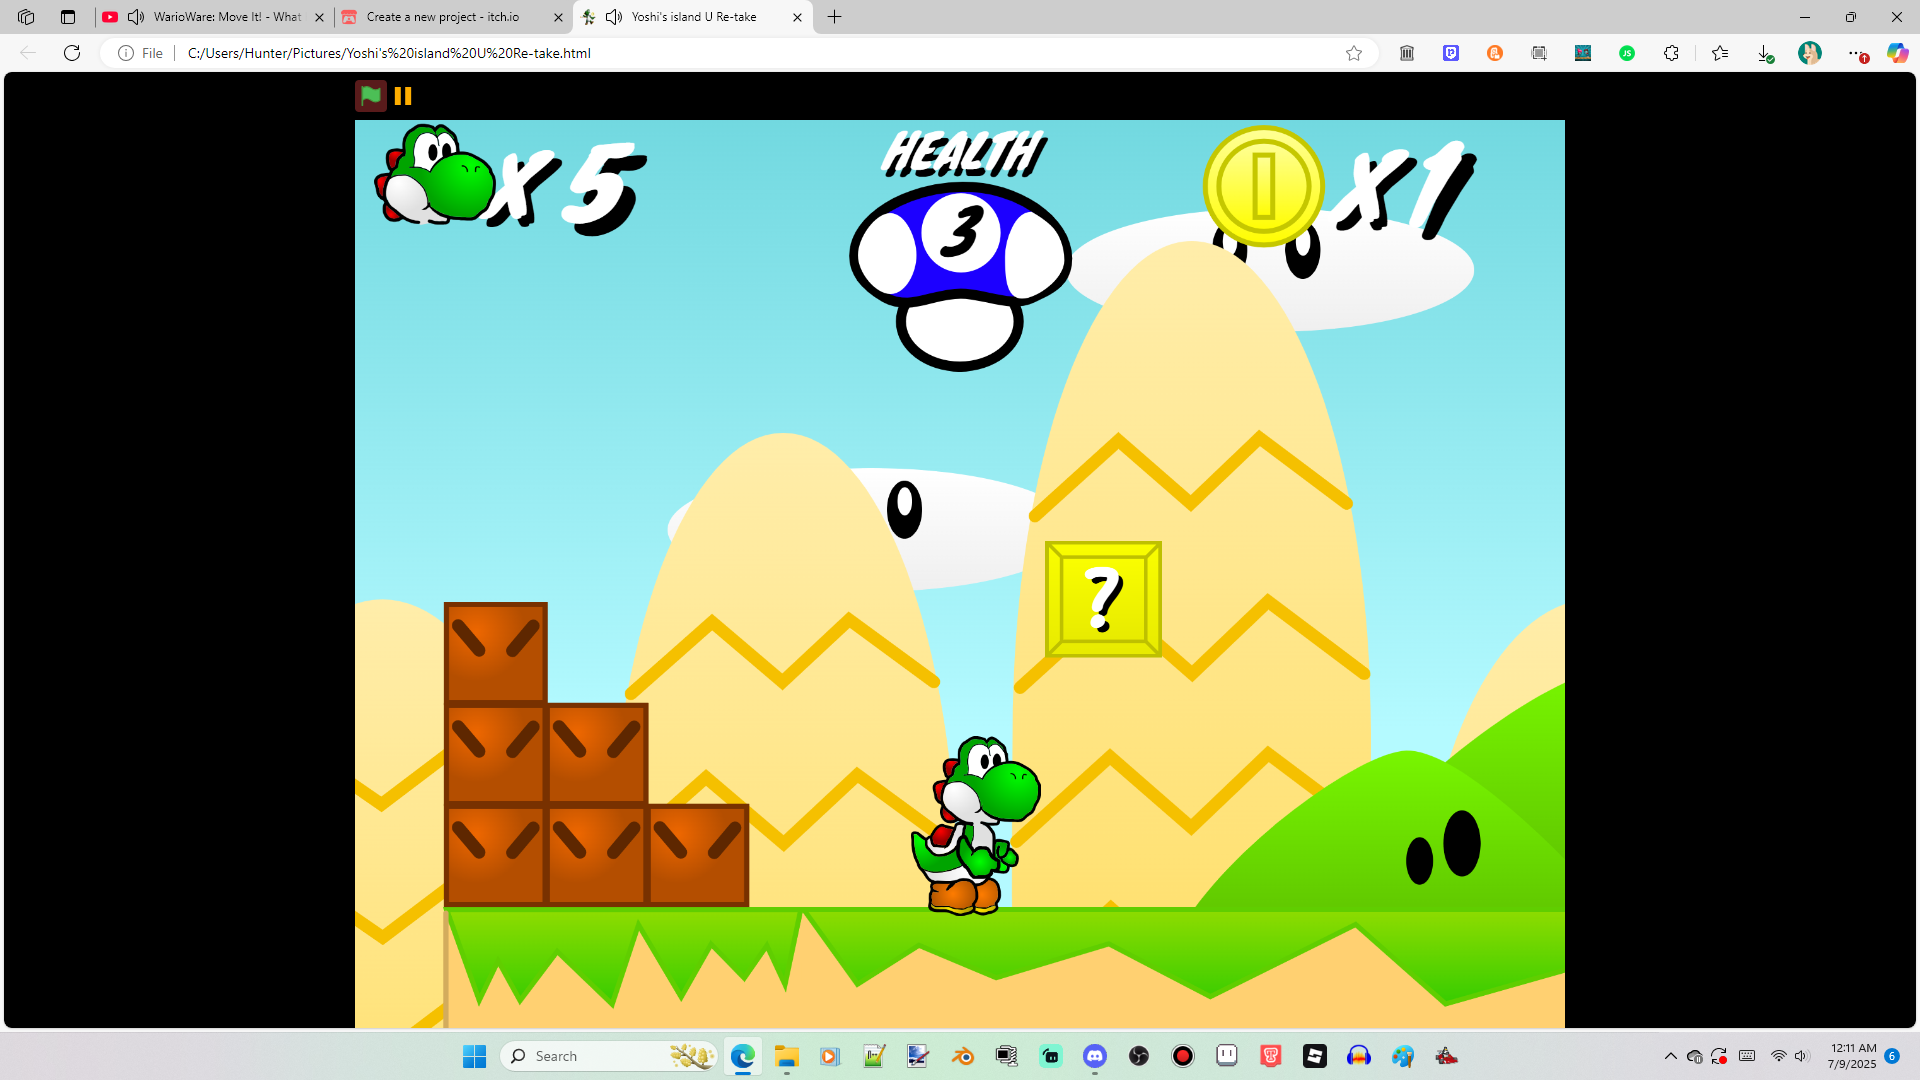Open Discord from the taskbar

1095,1056
